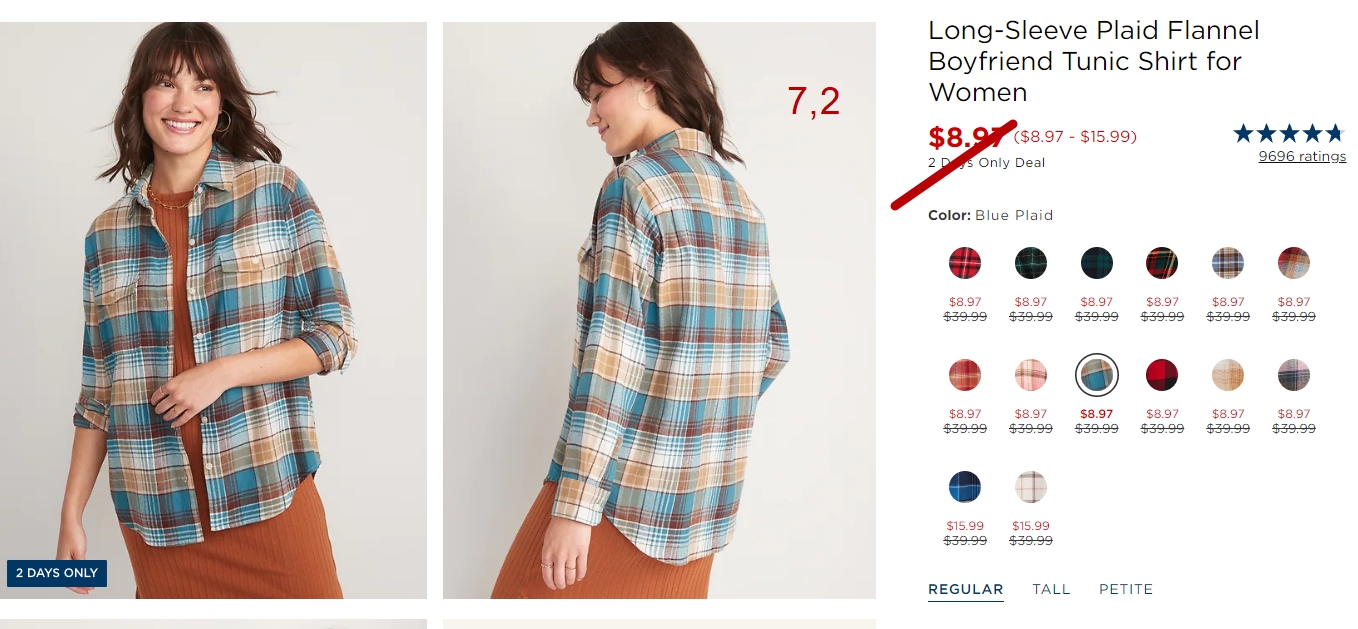Click the product title text
1358x629 pixels.
1094,61
